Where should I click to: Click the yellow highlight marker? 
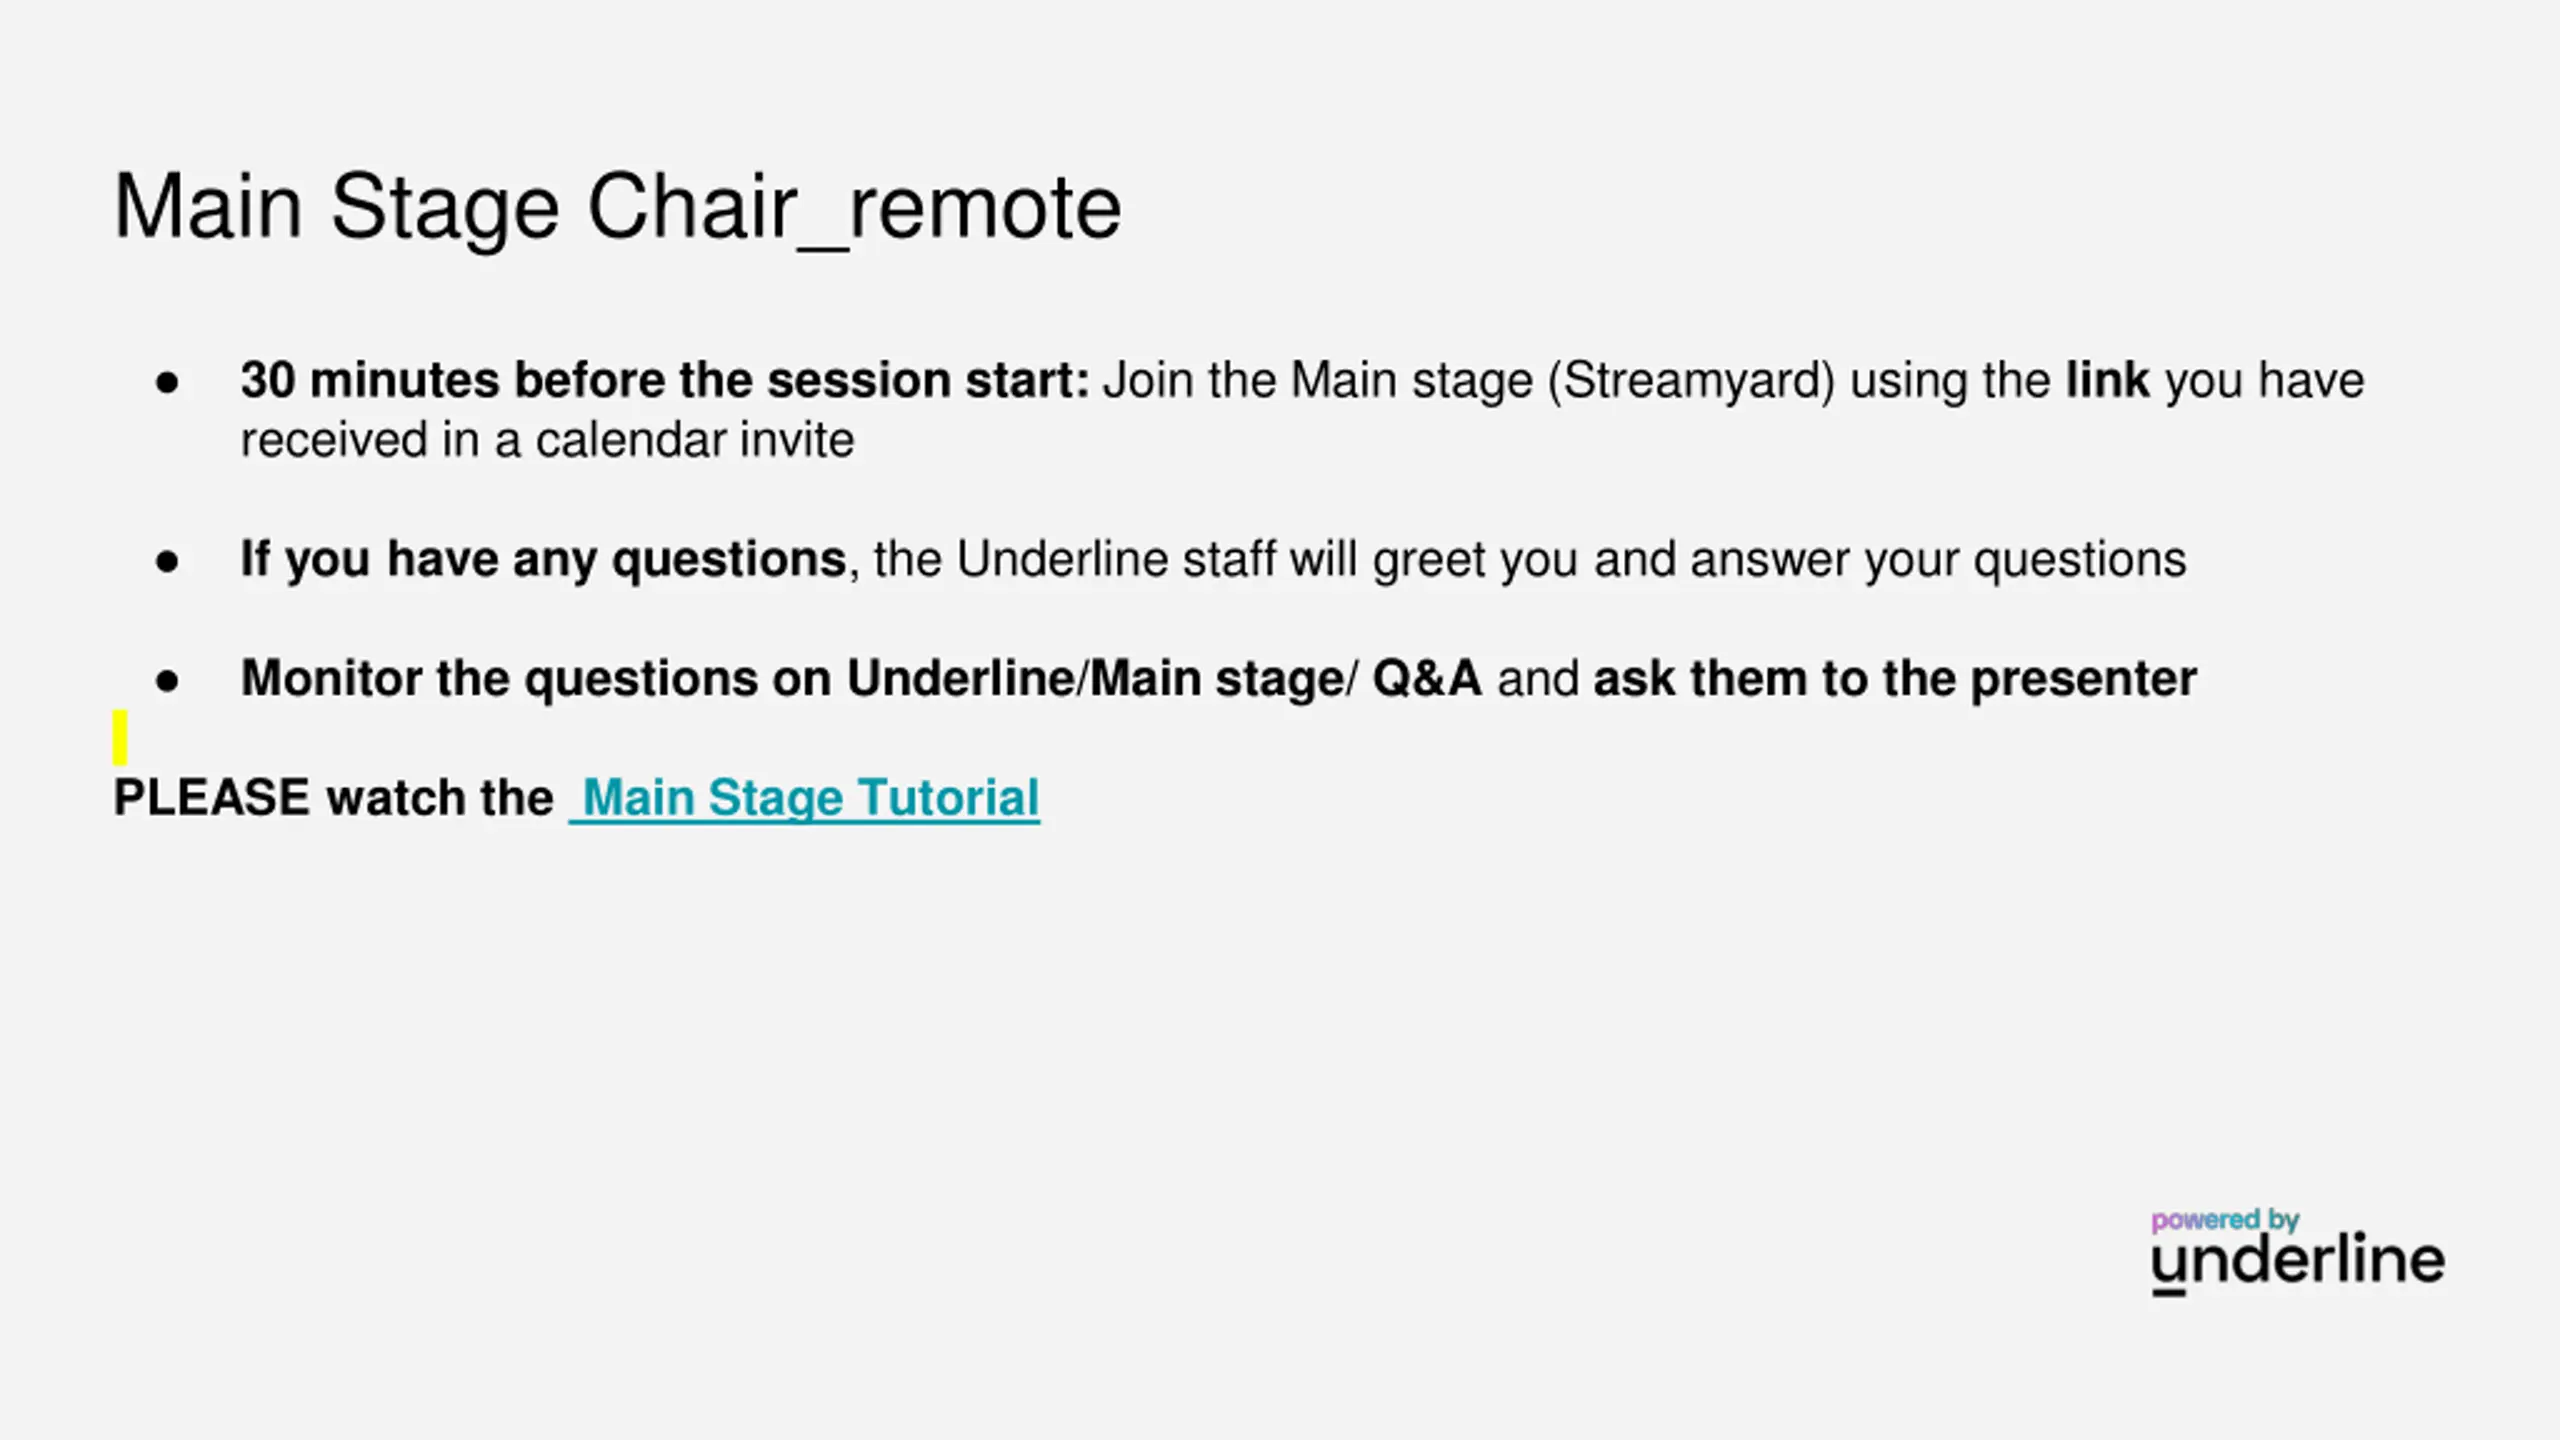[x=120, y=737]
